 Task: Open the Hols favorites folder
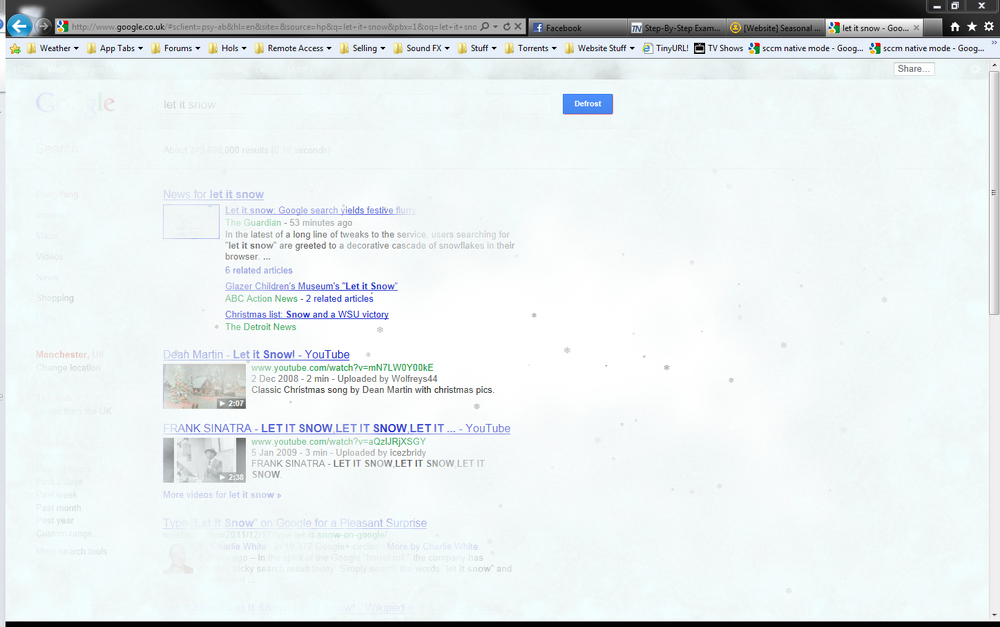pyautogui.click(x=227, y=48)
